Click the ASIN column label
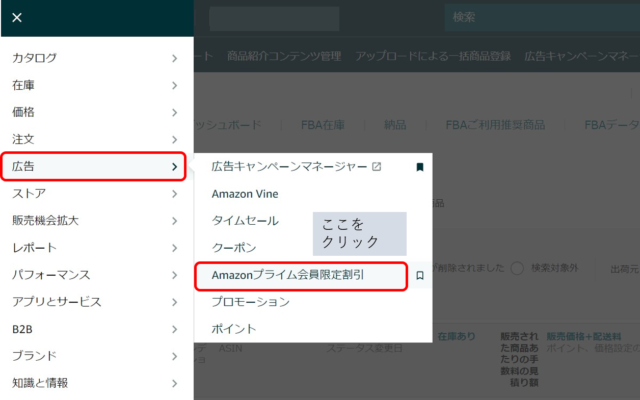 pyautogui.click(x=231, y=348)
